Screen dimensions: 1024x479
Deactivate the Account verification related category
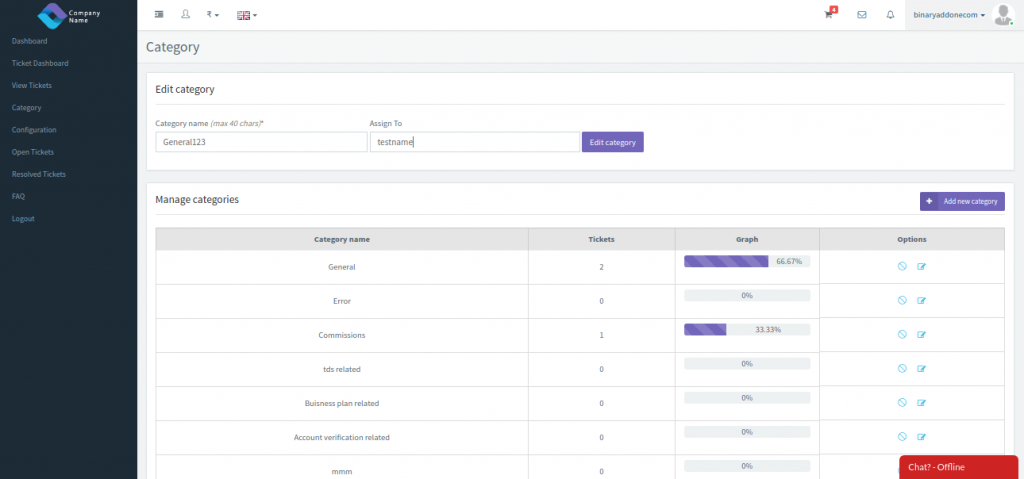[x=902, y=437]
